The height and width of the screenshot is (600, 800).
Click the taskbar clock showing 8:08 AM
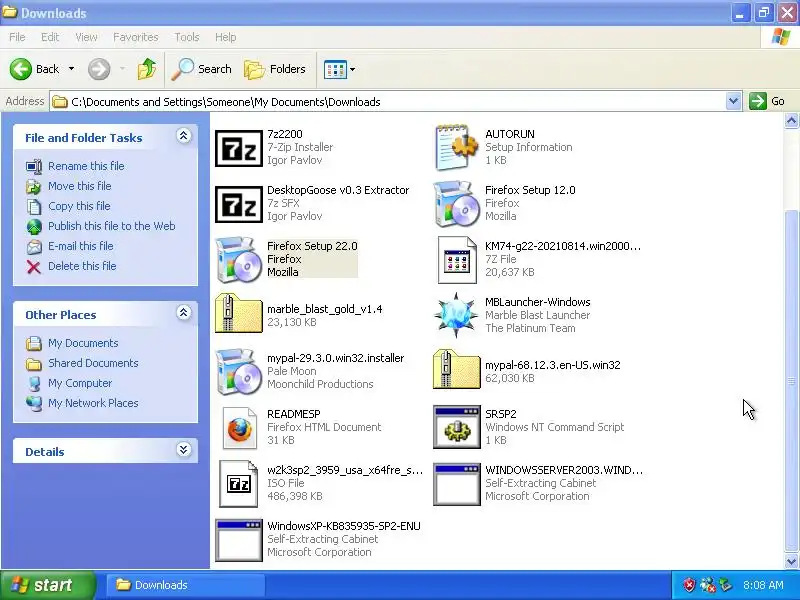point(763,585)
